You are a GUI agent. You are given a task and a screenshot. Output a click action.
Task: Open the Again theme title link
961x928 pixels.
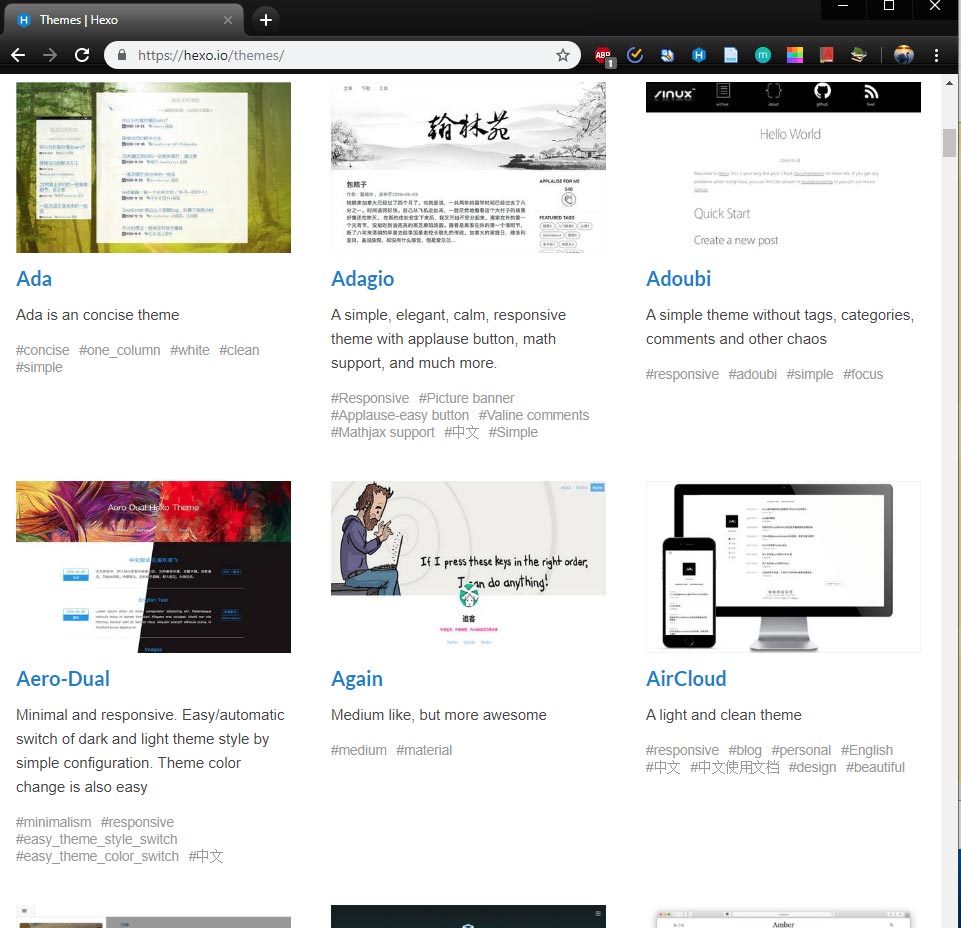[357, 679]
